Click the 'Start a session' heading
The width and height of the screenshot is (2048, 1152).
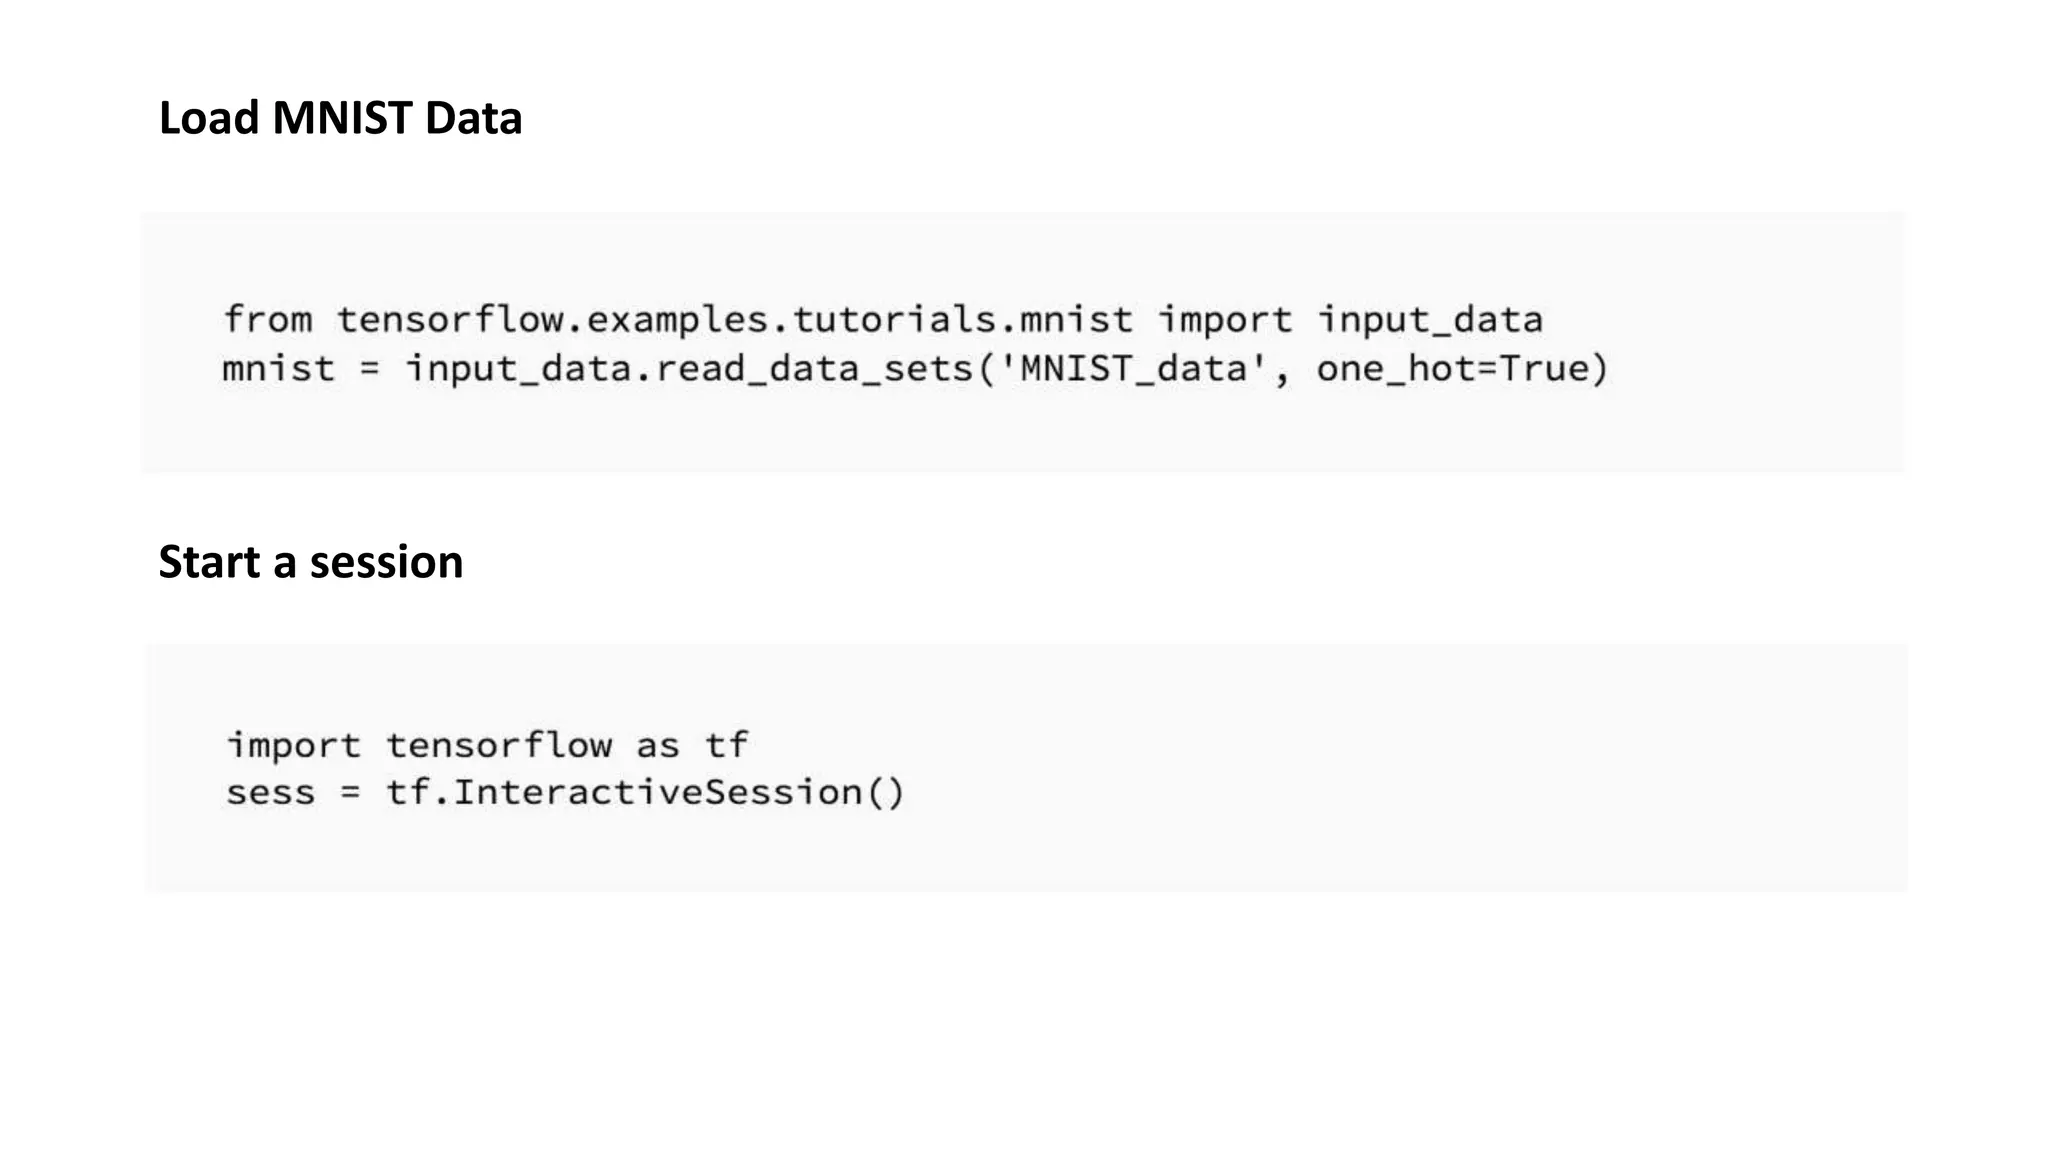[310, 562]
